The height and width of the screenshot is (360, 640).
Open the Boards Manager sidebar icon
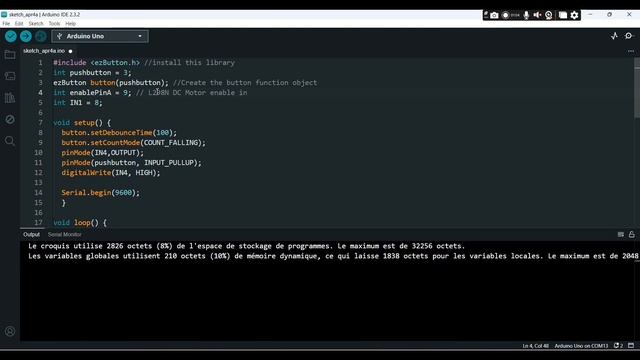[10, 76]
